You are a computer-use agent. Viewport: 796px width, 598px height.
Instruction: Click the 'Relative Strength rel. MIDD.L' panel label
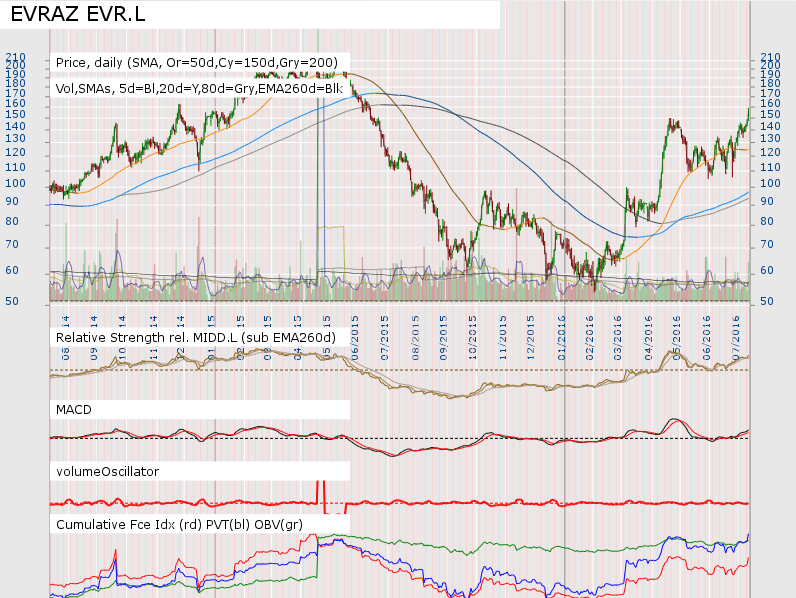pyautogui.click(x=195, y=338)
